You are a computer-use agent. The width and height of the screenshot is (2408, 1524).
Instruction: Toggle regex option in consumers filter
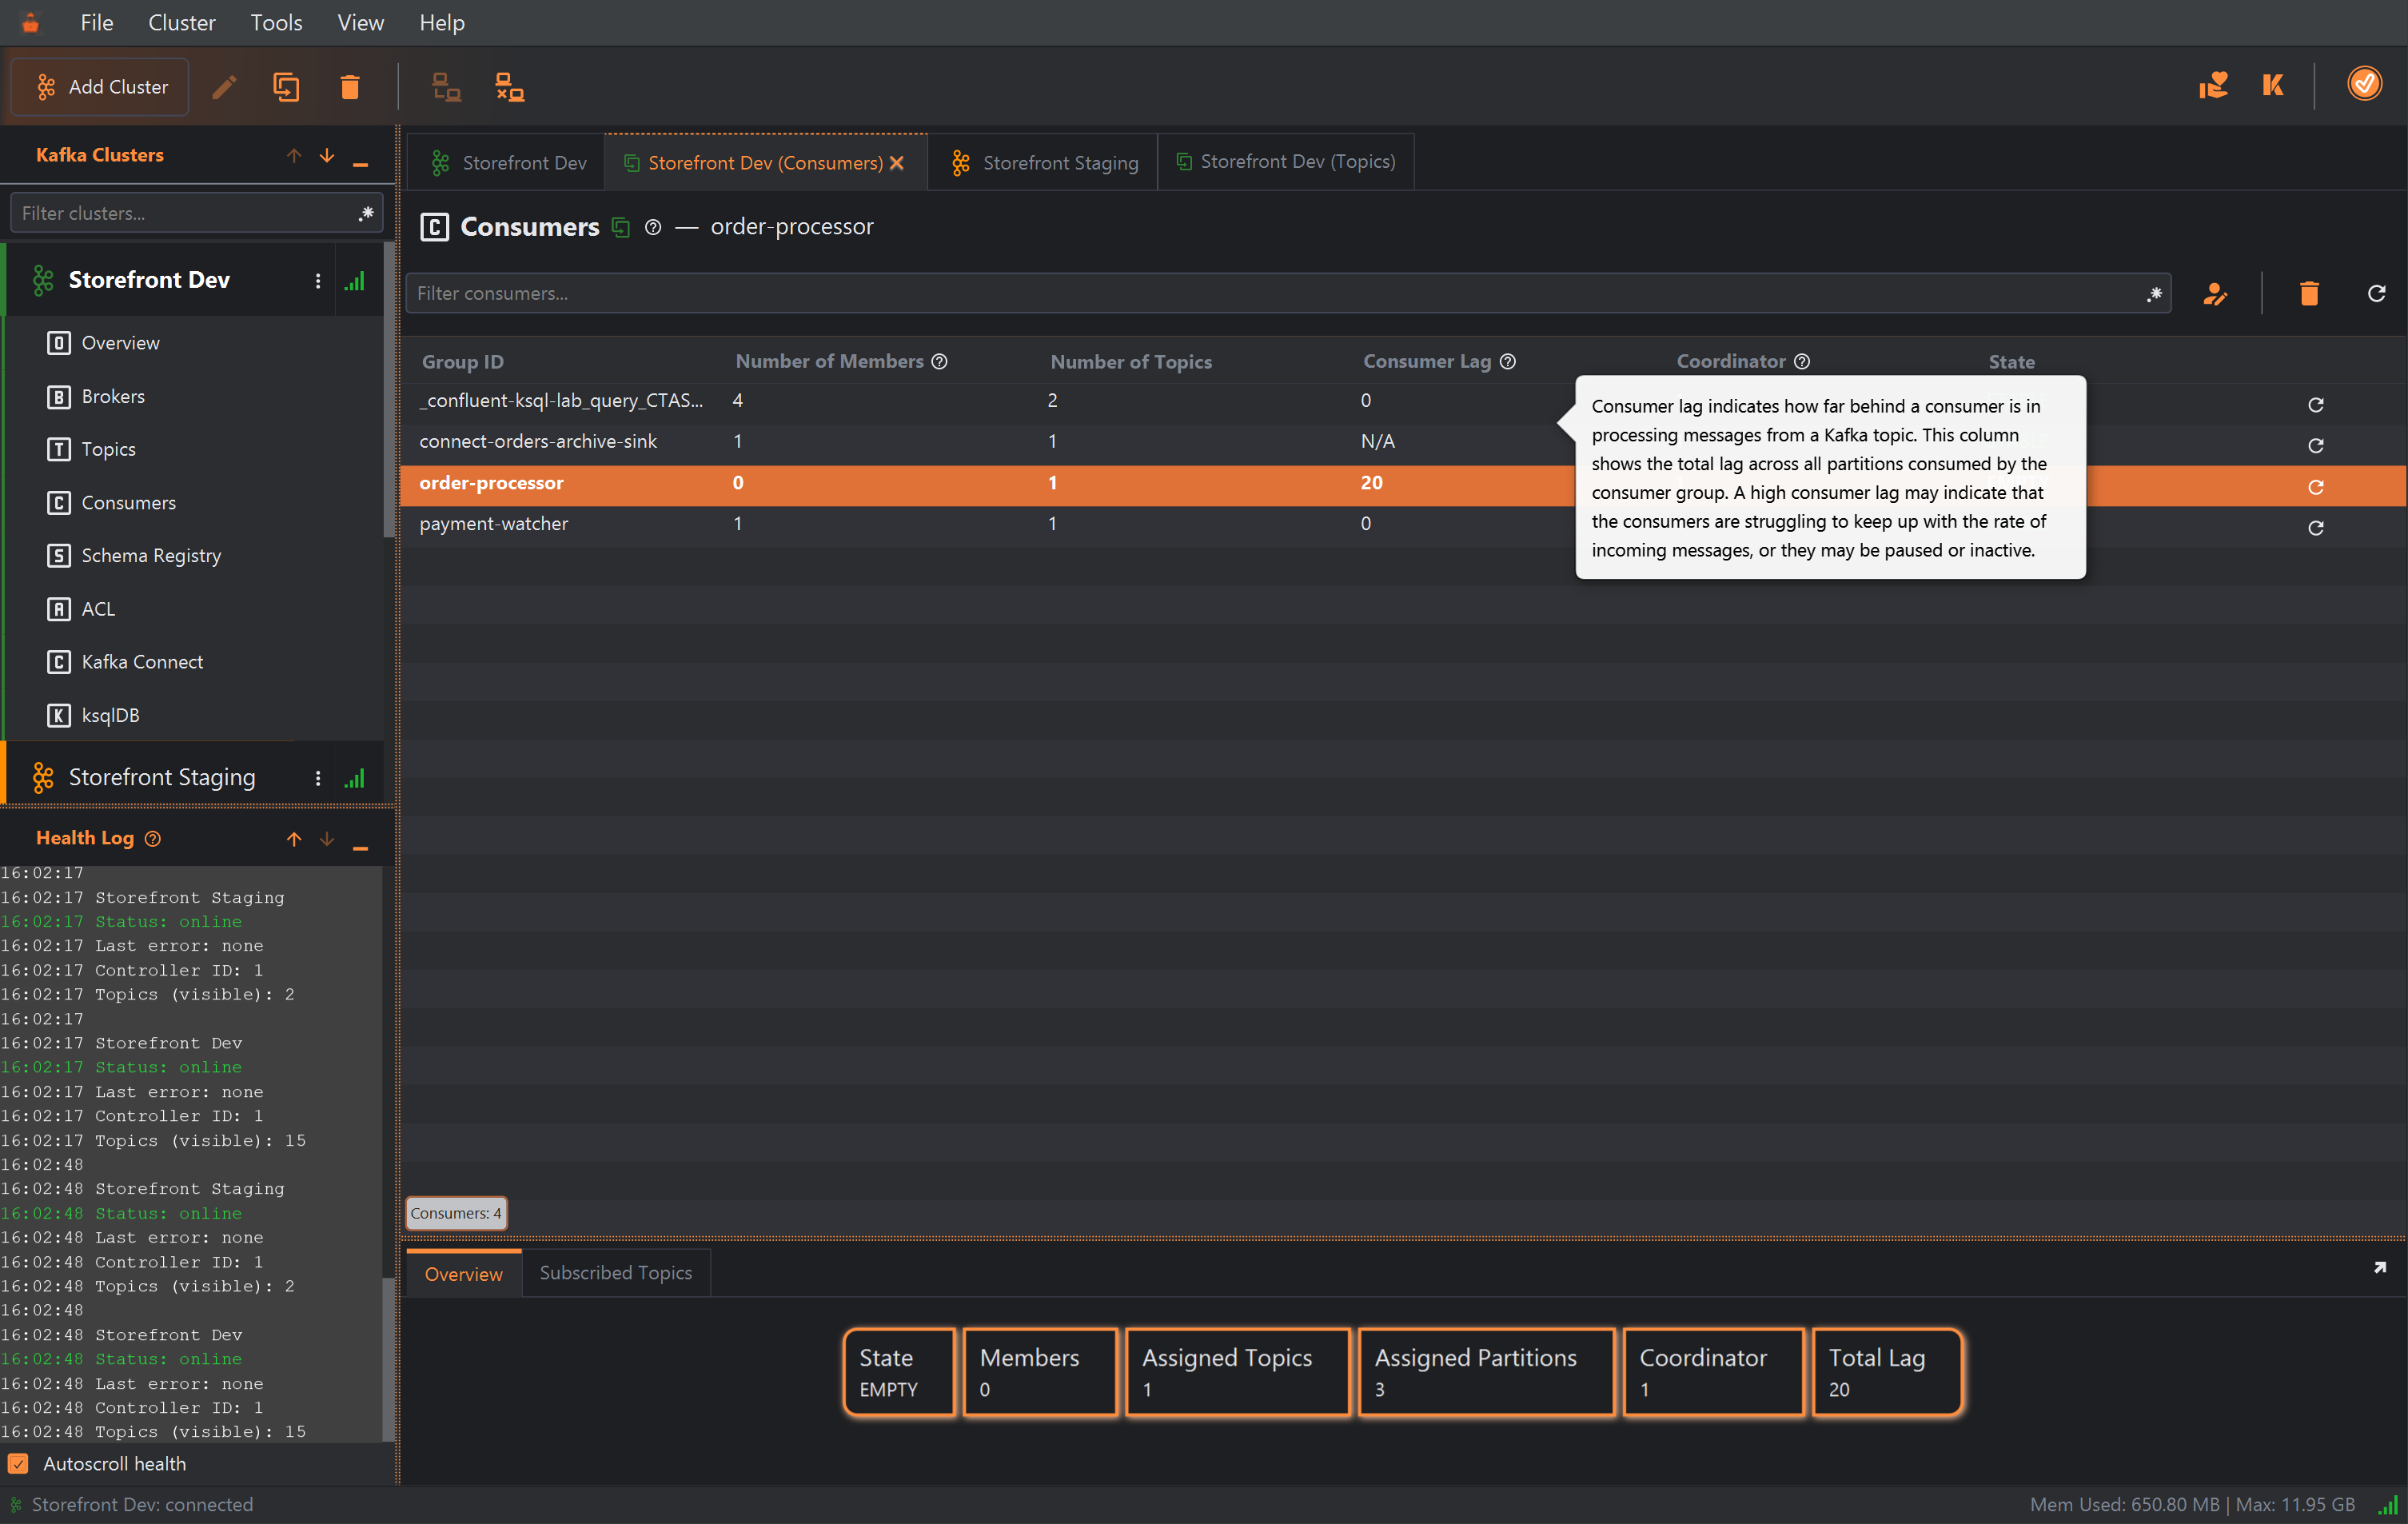(2154, 293)
